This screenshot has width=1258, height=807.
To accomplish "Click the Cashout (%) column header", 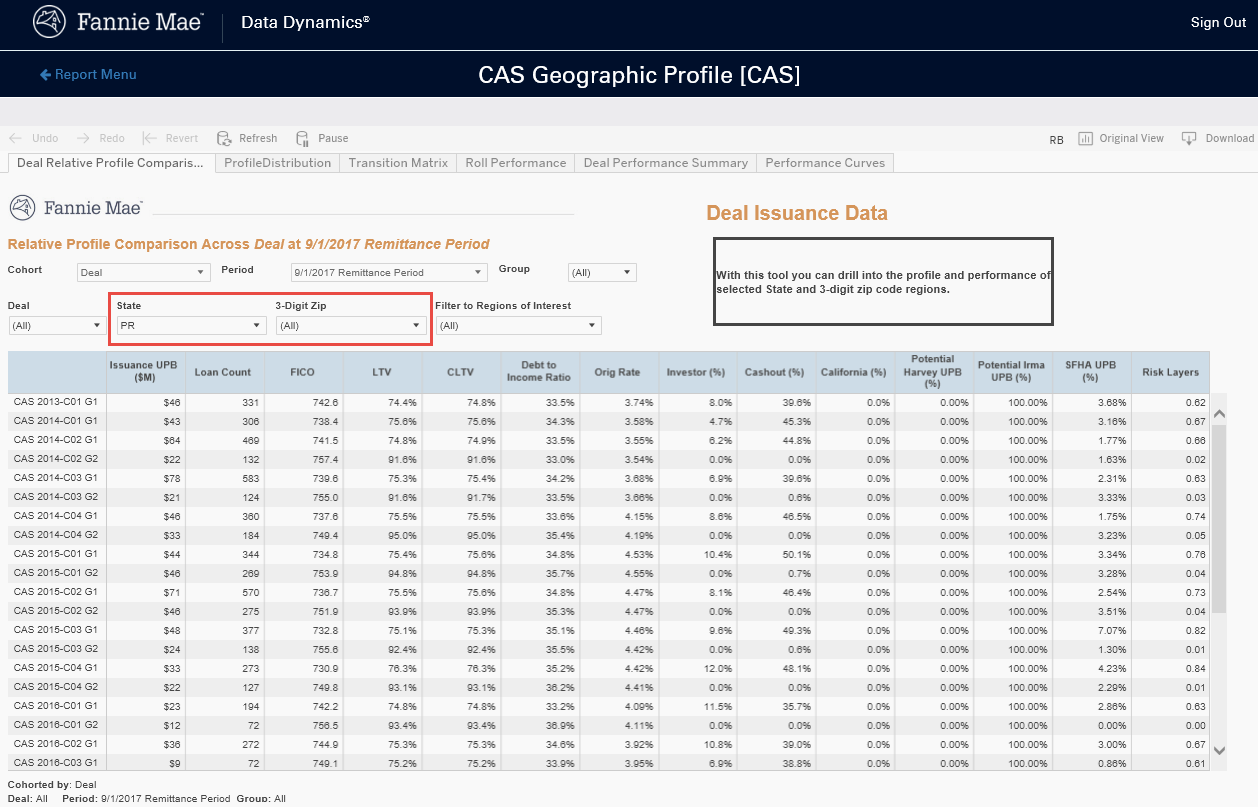I will tap(774, 372).
